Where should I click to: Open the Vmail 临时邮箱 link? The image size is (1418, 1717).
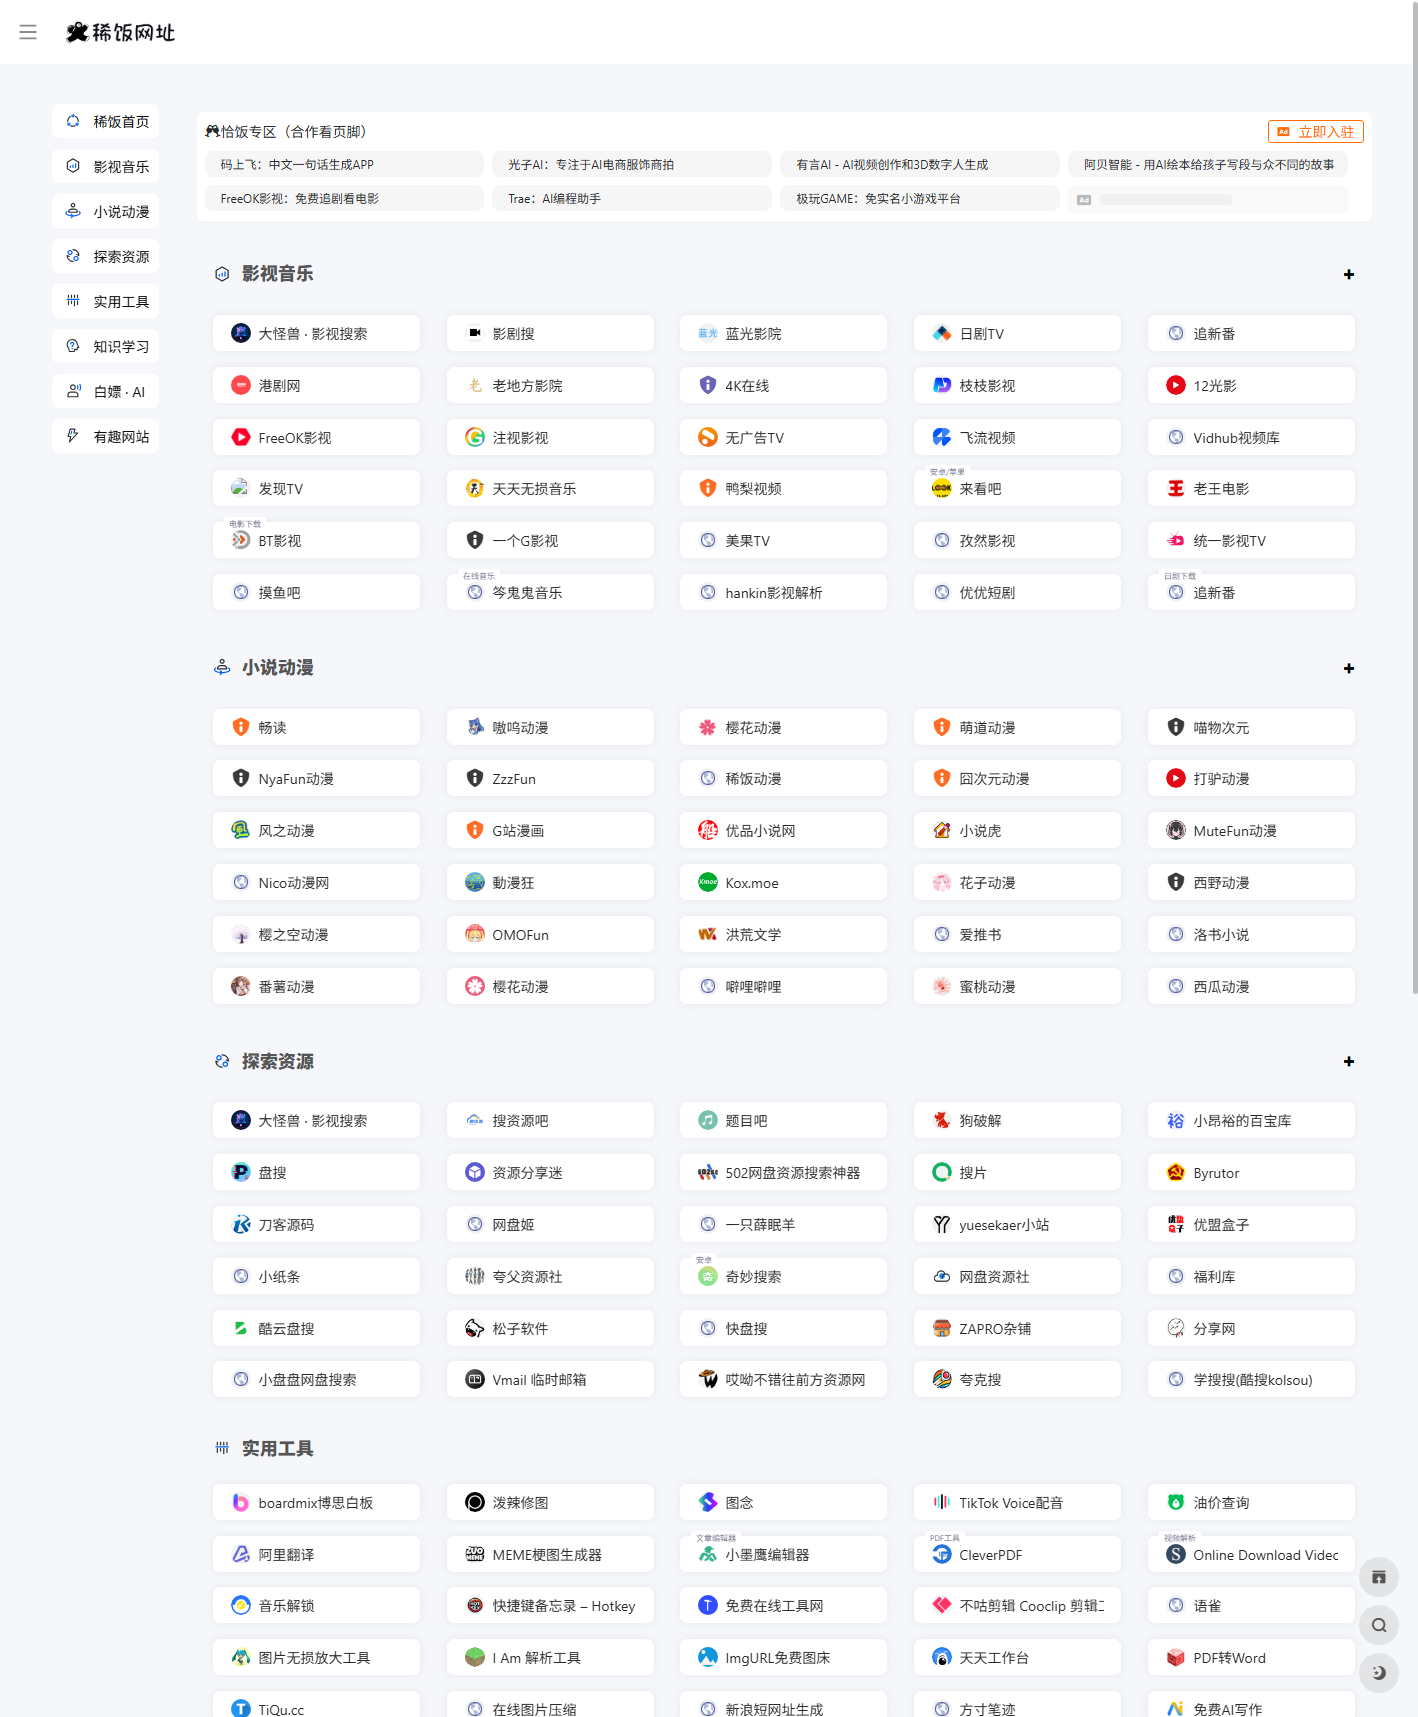(550, 1379)
